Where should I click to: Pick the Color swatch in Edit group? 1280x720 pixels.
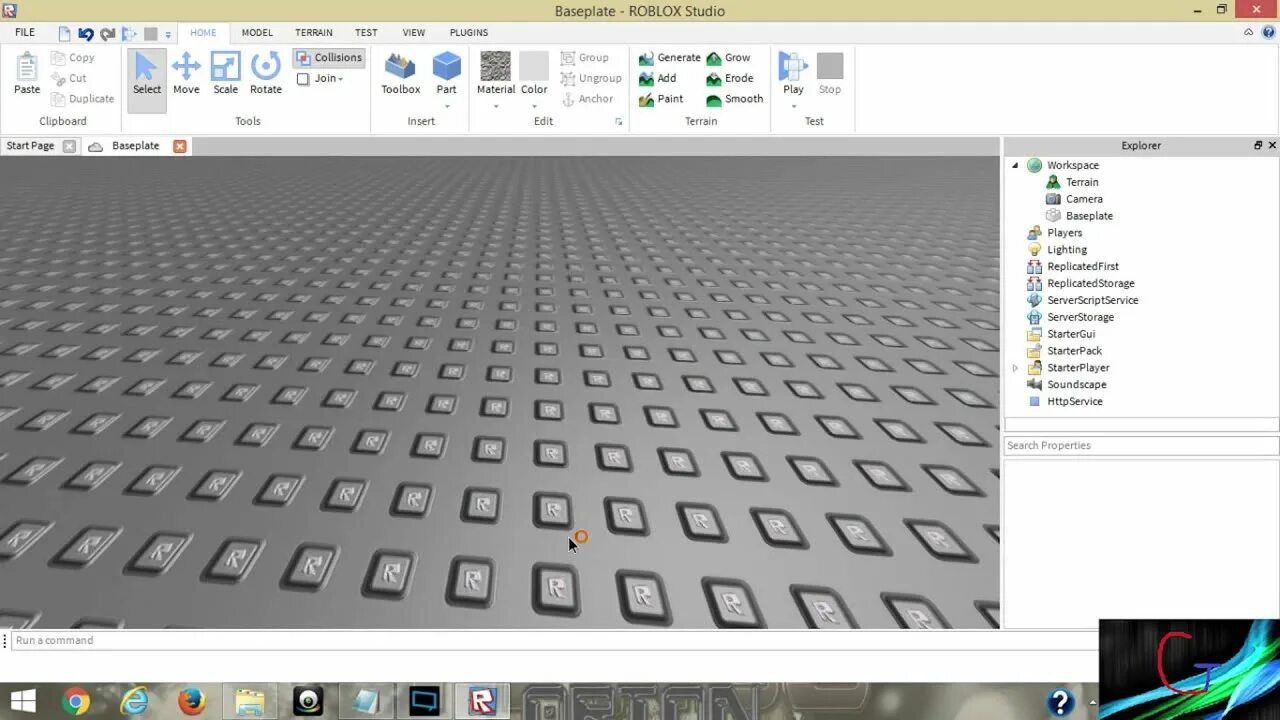click(534, 66)
